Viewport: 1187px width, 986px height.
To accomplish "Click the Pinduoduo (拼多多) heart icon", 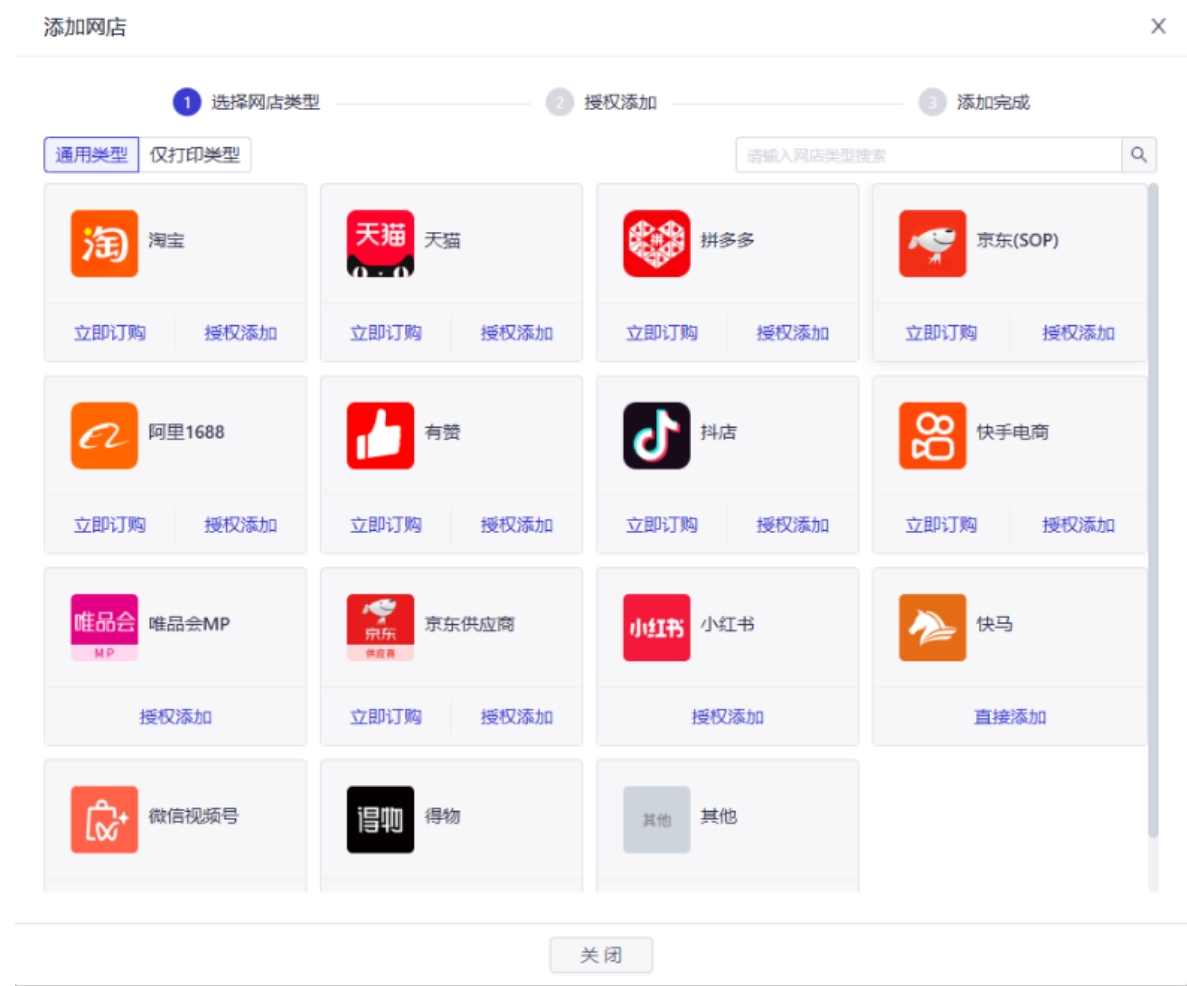I will (x=656, y=243).
